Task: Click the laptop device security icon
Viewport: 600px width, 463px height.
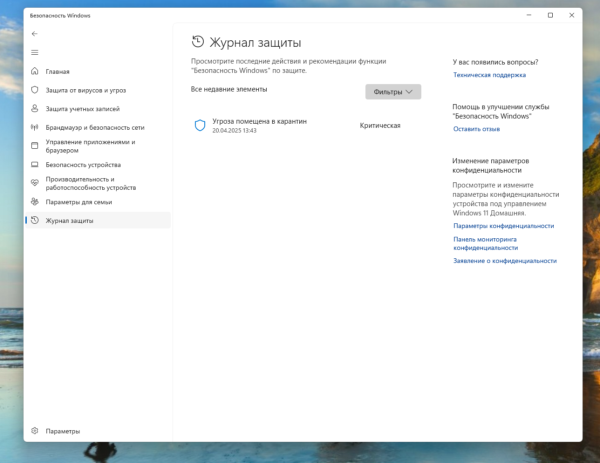Action: [x=34, y=165]
